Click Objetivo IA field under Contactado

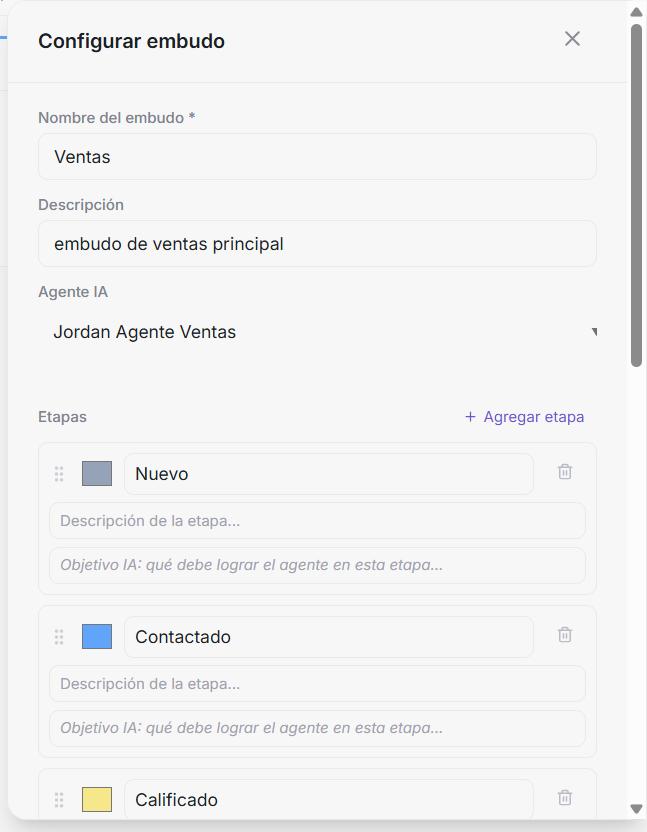click(x=317, y=728)
